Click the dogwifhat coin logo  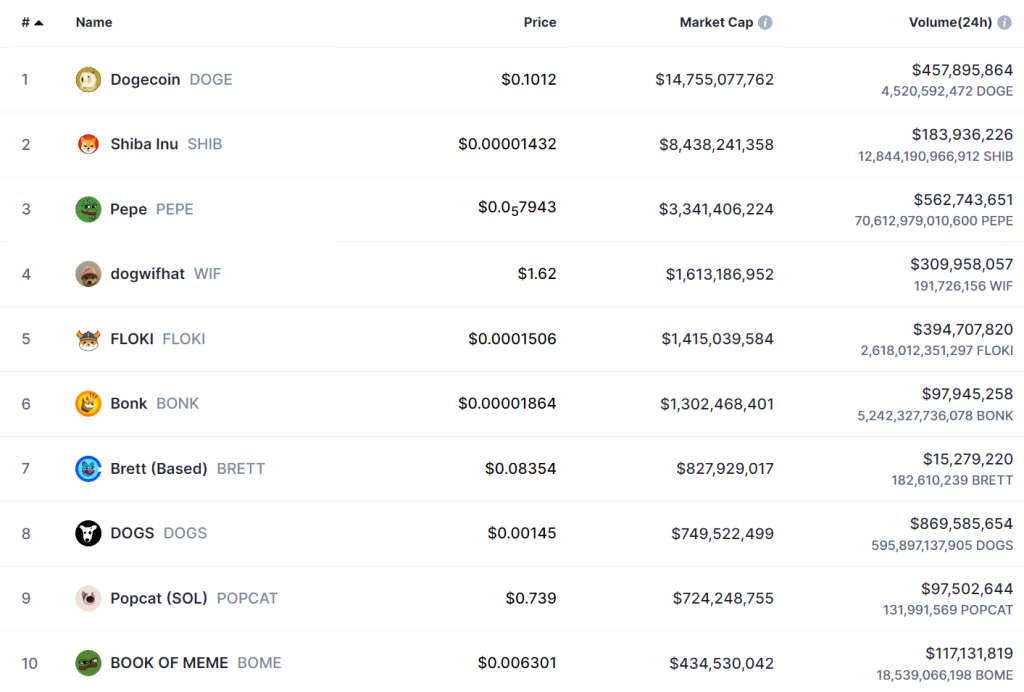(x=88, y=274)
